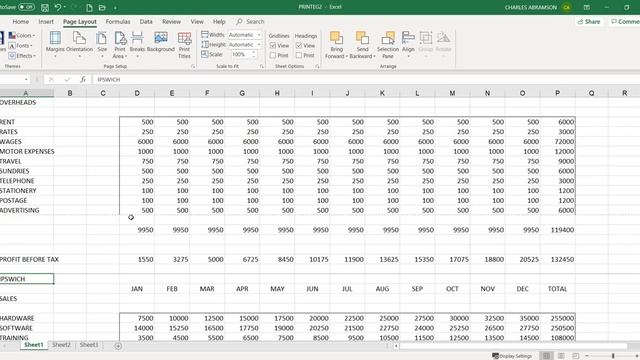Click the Print Titles tool
Viewport: 640px width, 360px height.
click(184, 44)
